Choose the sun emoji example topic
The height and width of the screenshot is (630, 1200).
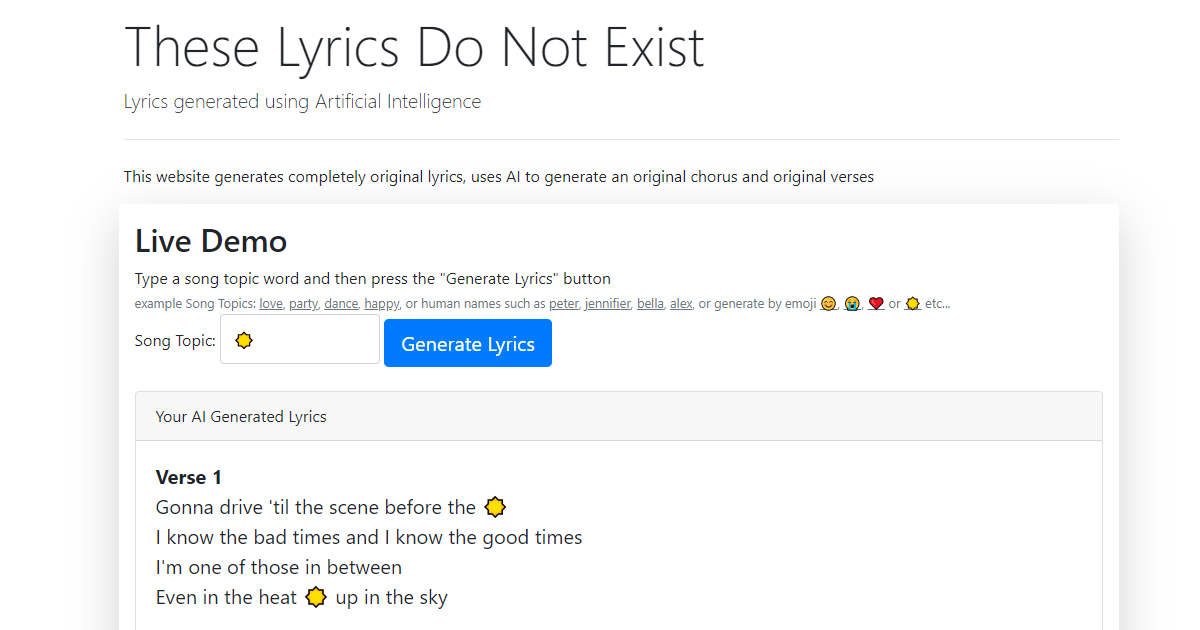tap(913, 303)
